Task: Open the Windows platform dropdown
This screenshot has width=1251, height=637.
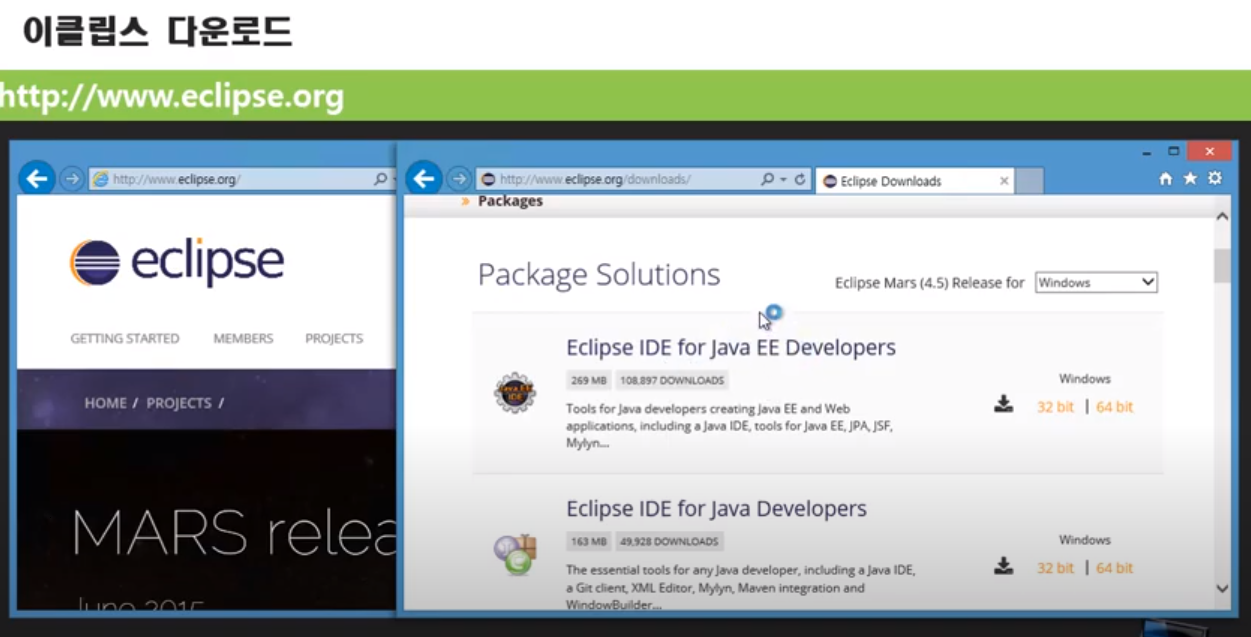Action: pyautogui.click(x=1096, y=283)
